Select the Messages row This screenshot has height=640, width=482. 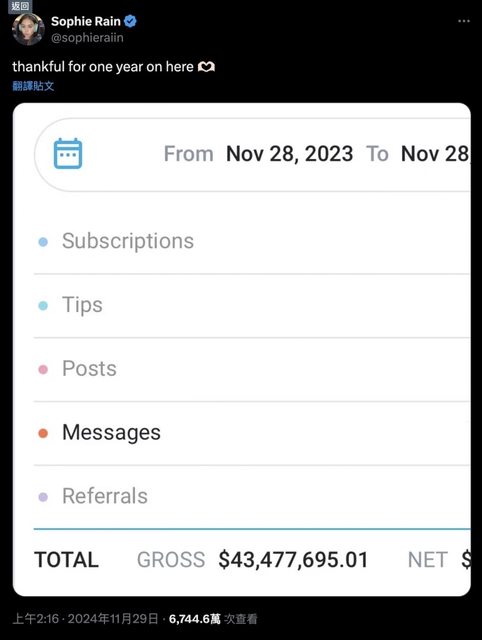point(252,433)
